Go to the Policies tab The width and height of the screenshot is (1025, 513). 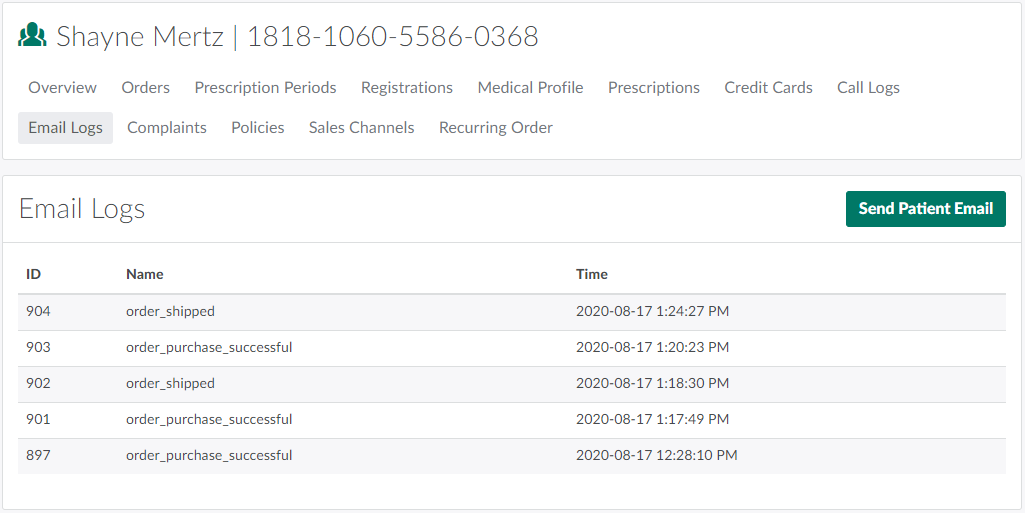click(258, 128)
